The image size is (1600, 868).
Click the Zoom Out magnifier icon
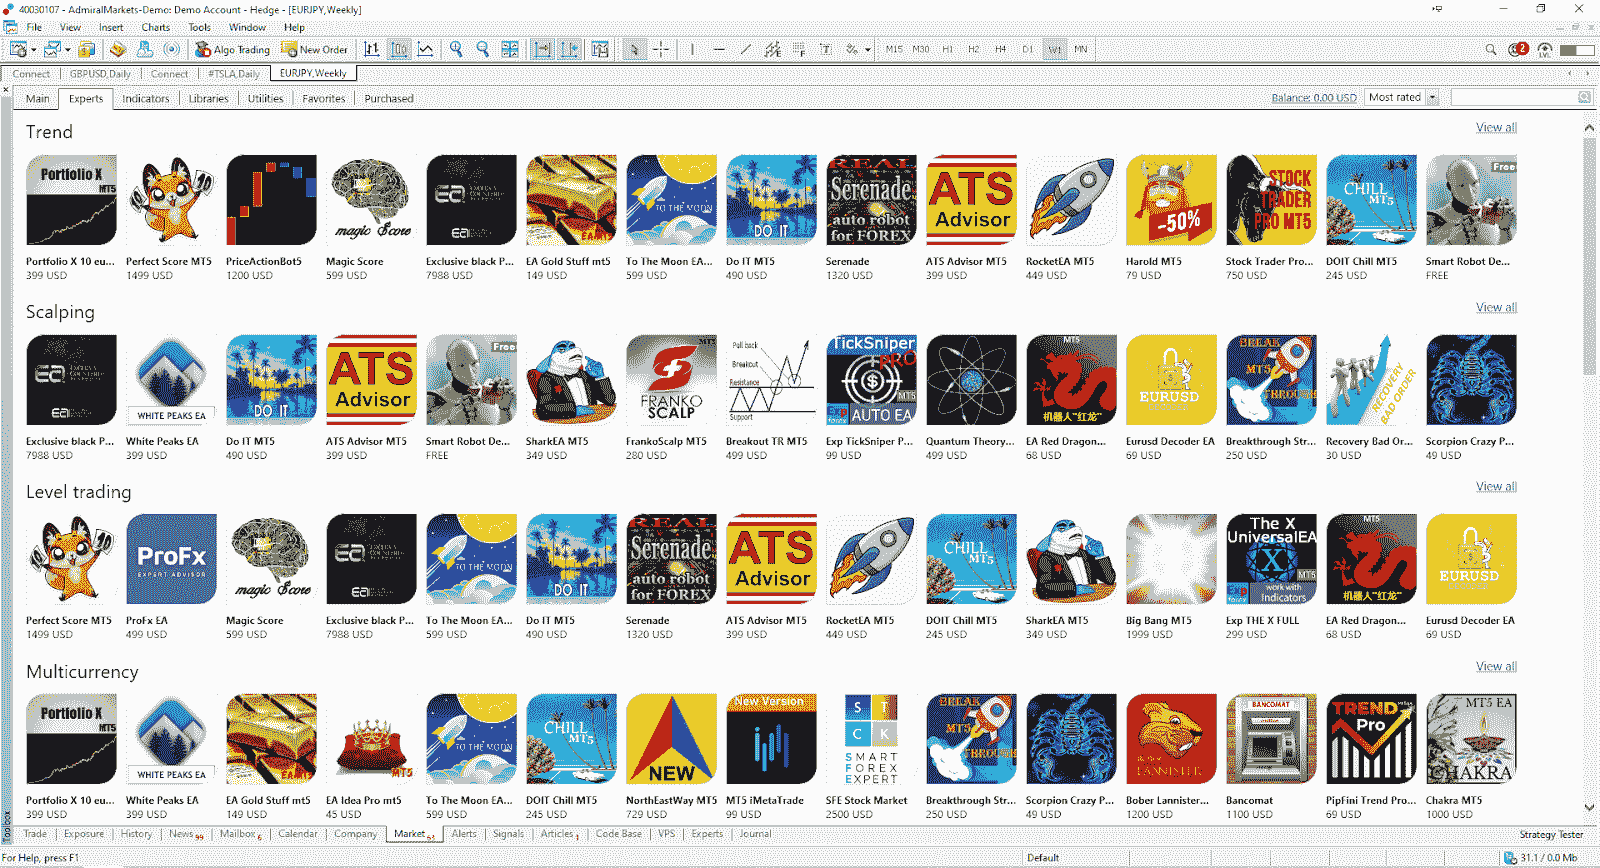[483, 49]
